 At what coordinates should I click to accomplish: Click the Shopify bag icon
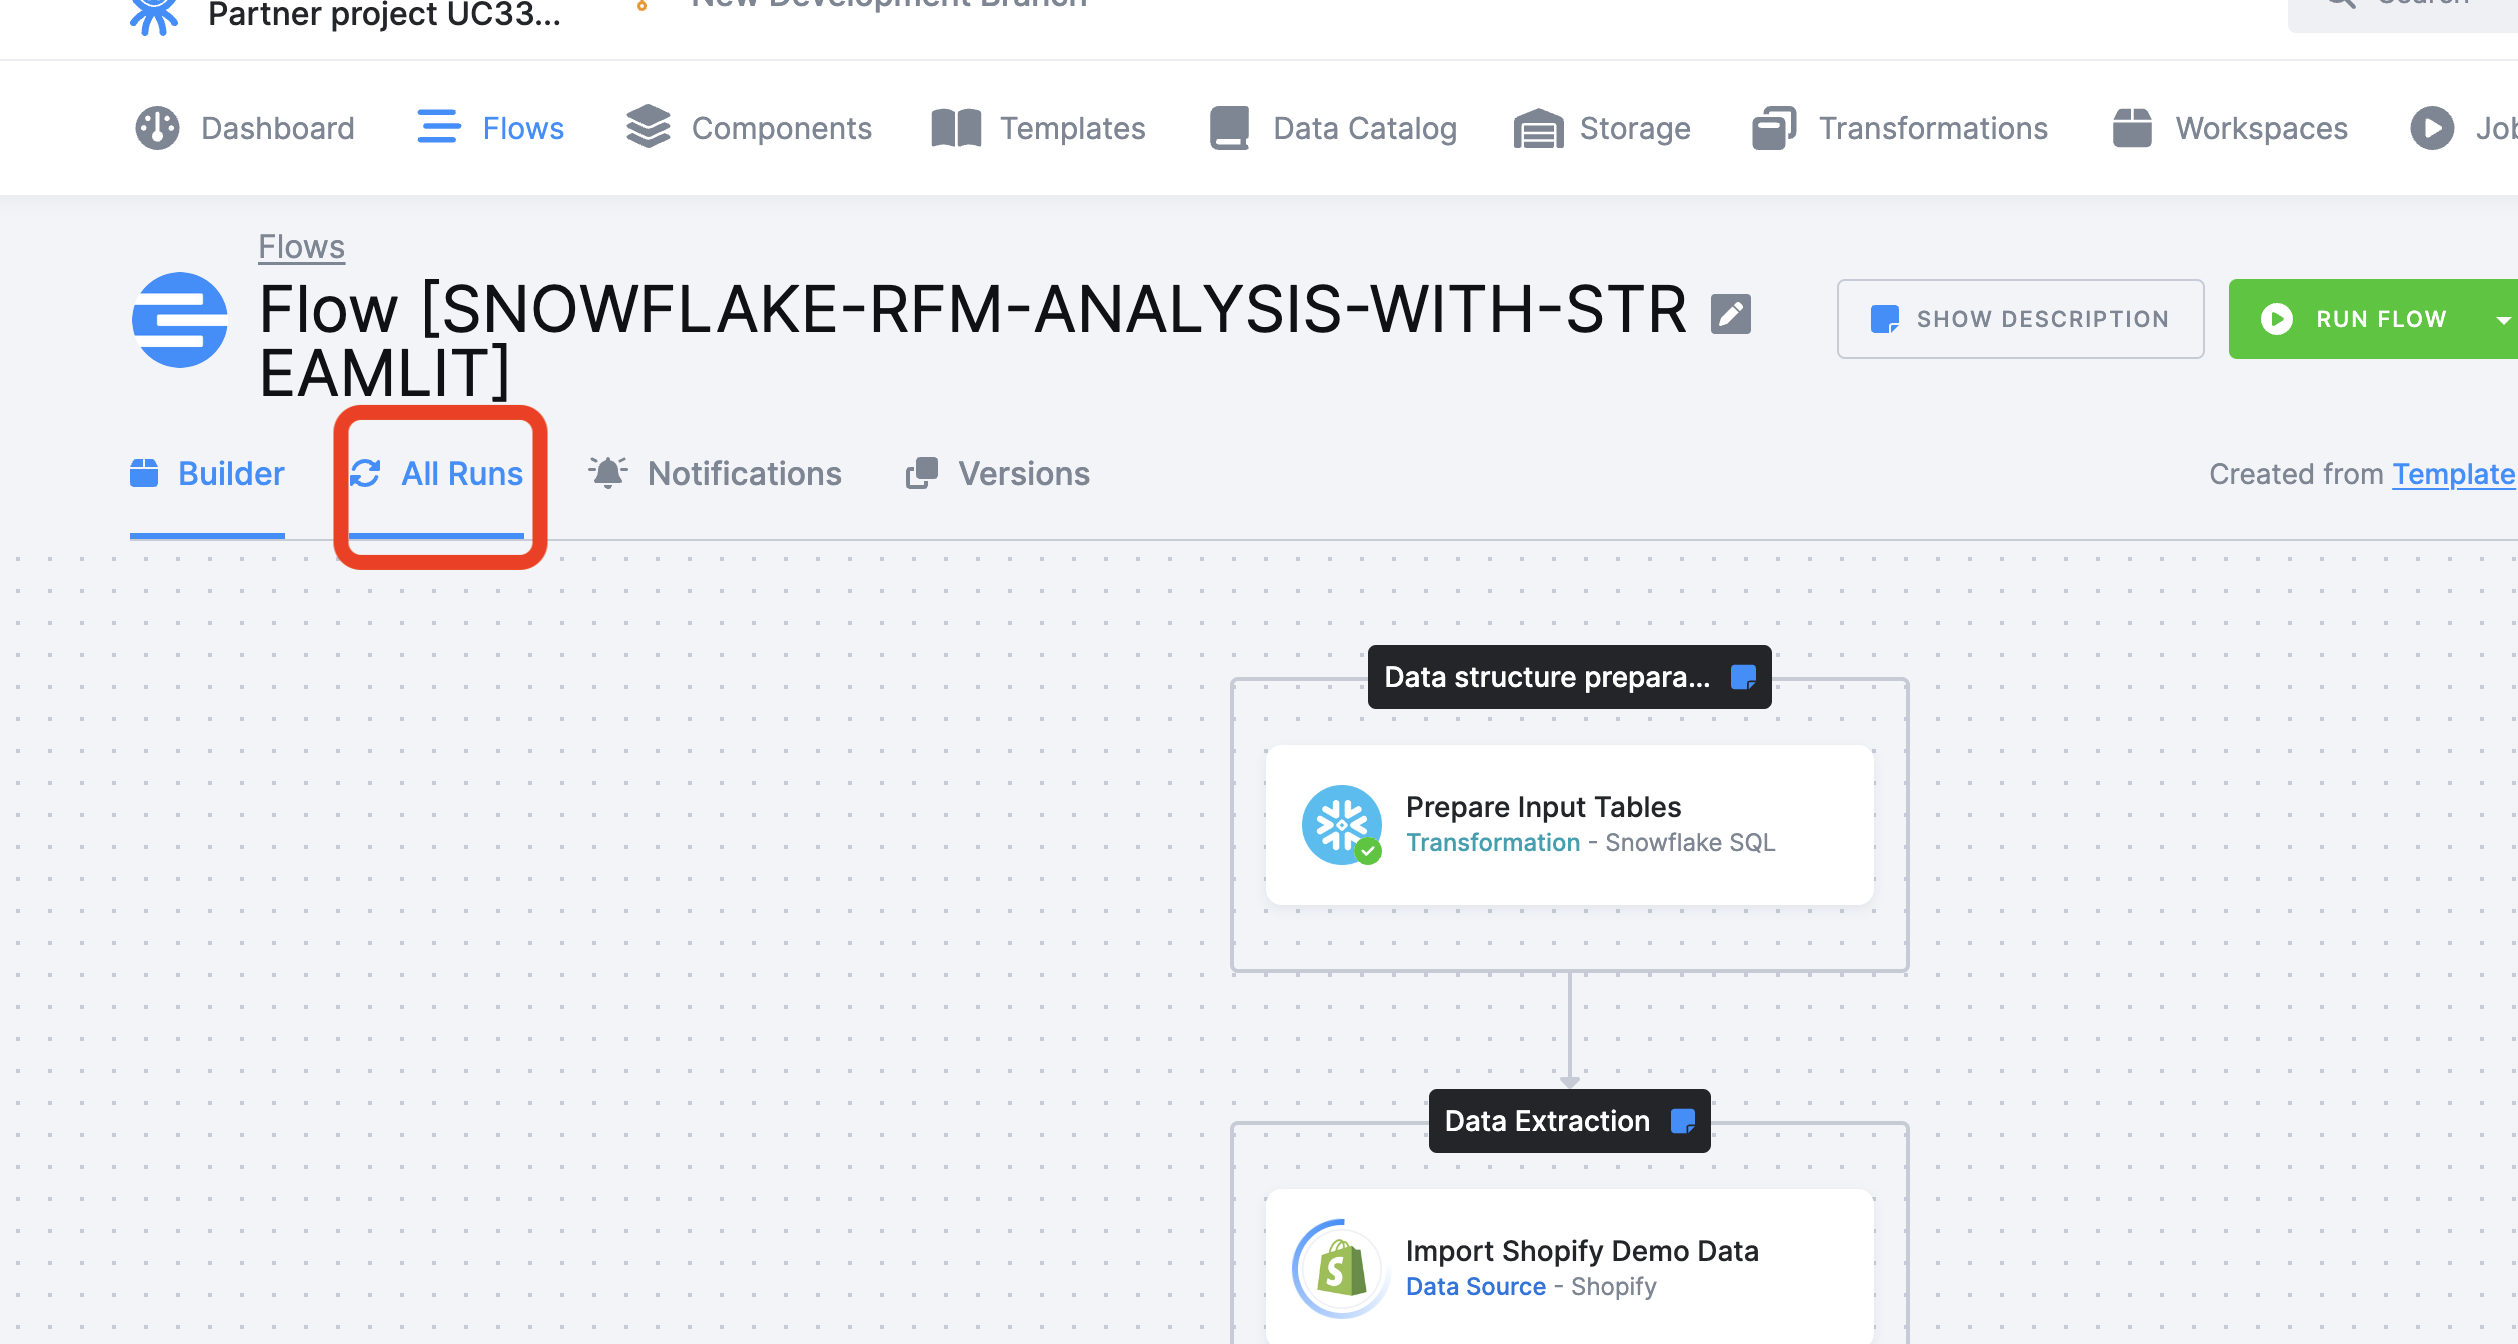tap(1342, 1269)
